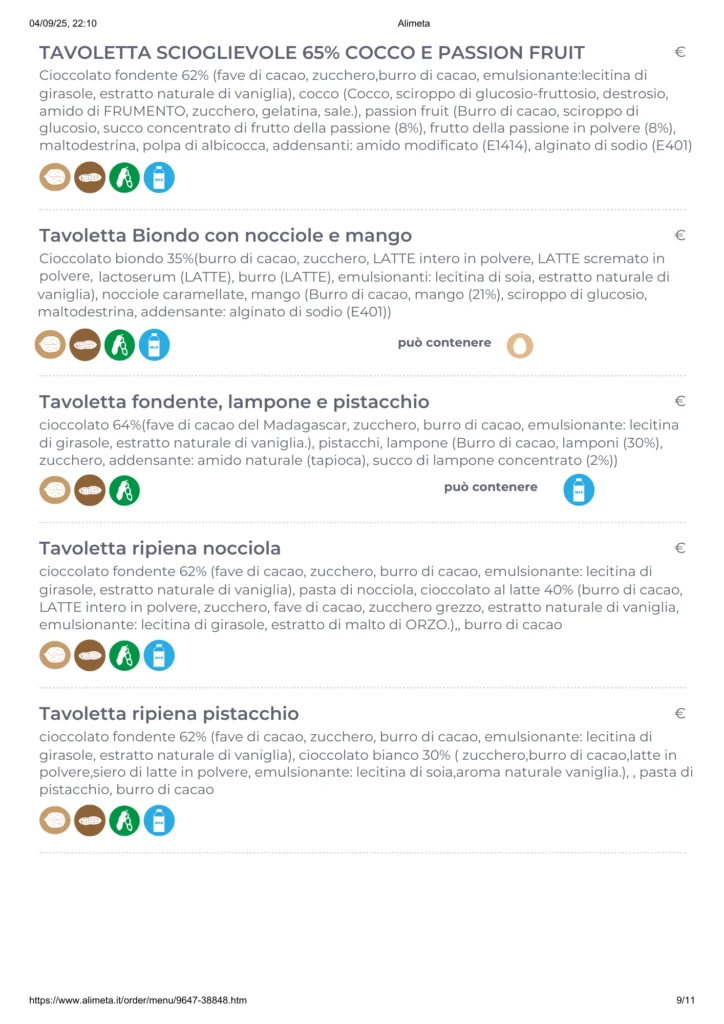Click the egg 'può contenere' icon

[x=520, y=345]
